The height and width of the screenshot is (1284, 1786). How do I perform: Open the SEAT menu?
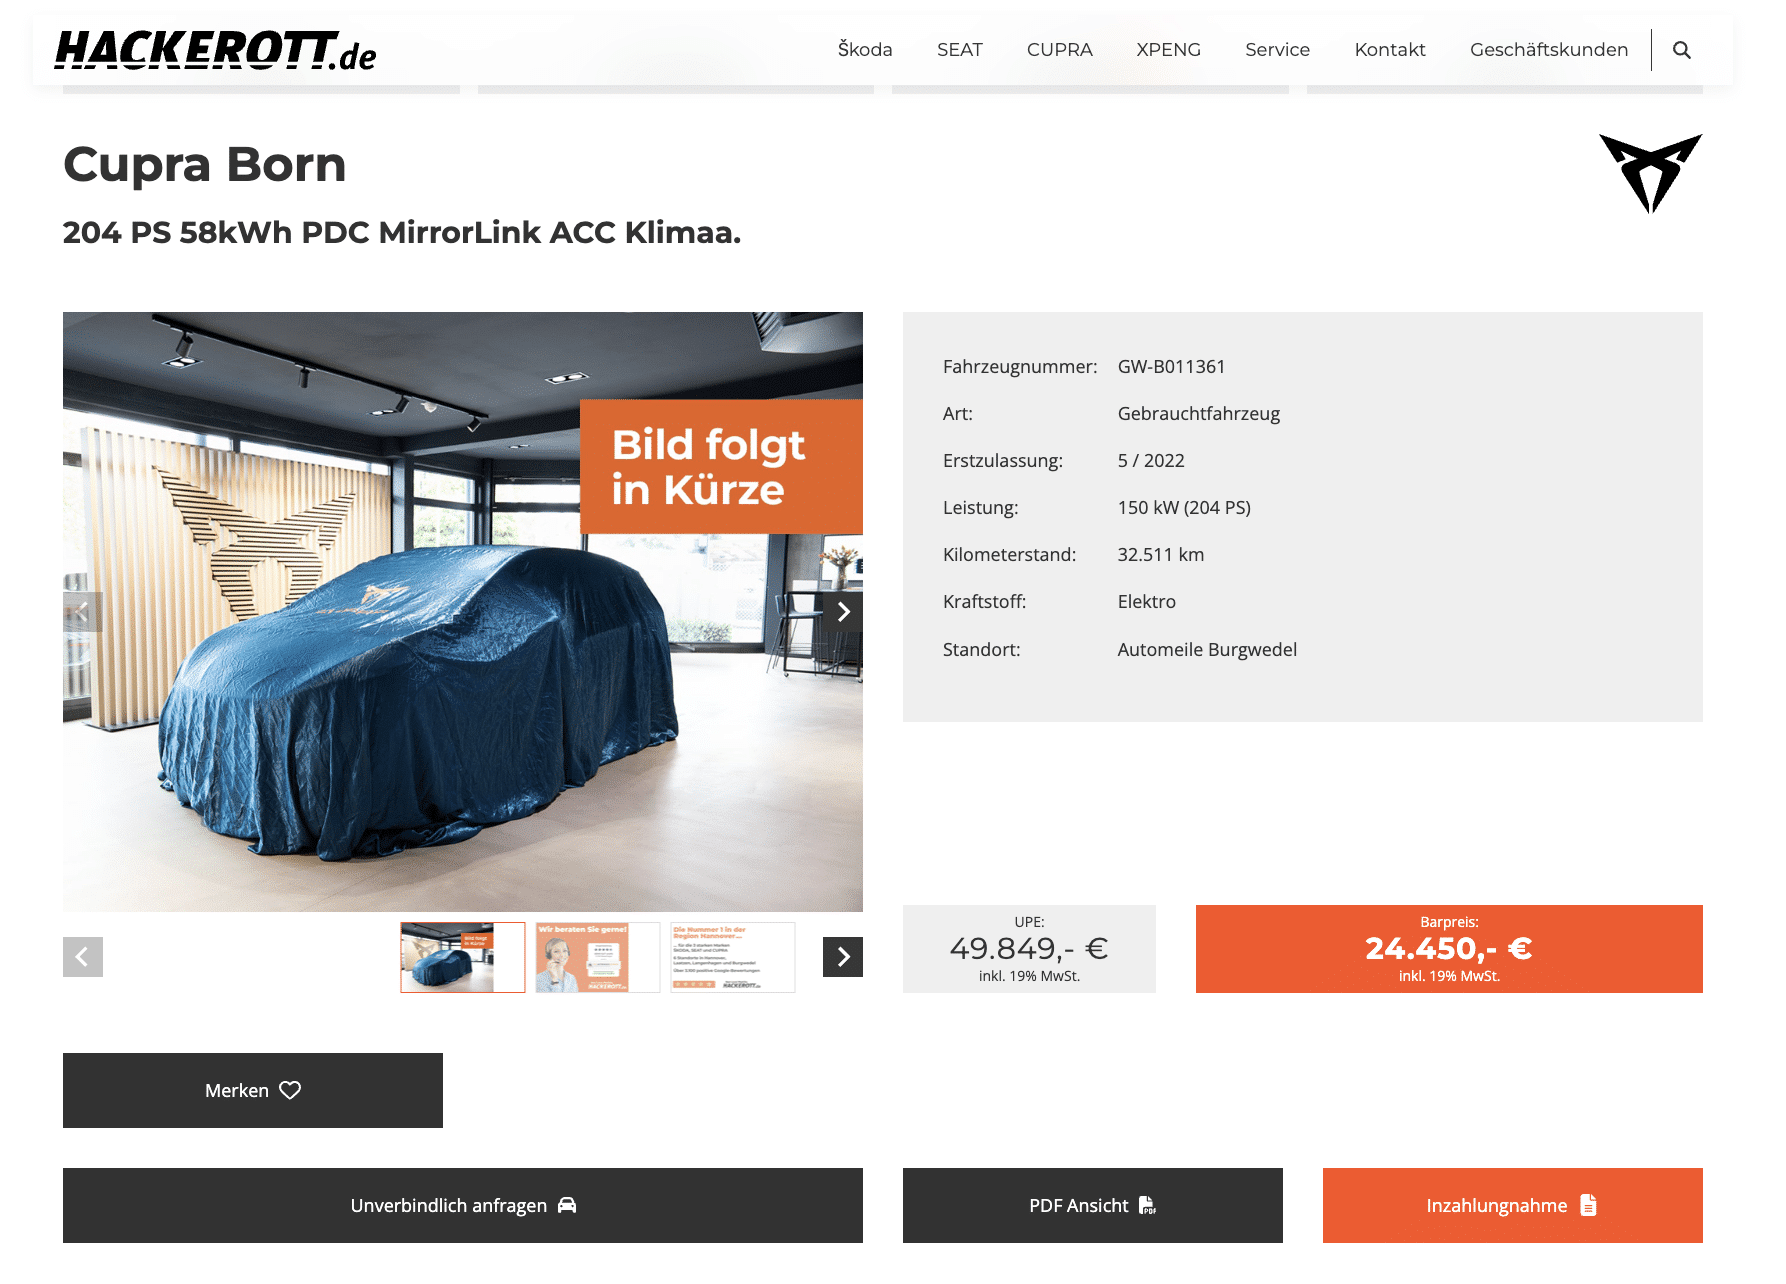[x=960, y=50]
